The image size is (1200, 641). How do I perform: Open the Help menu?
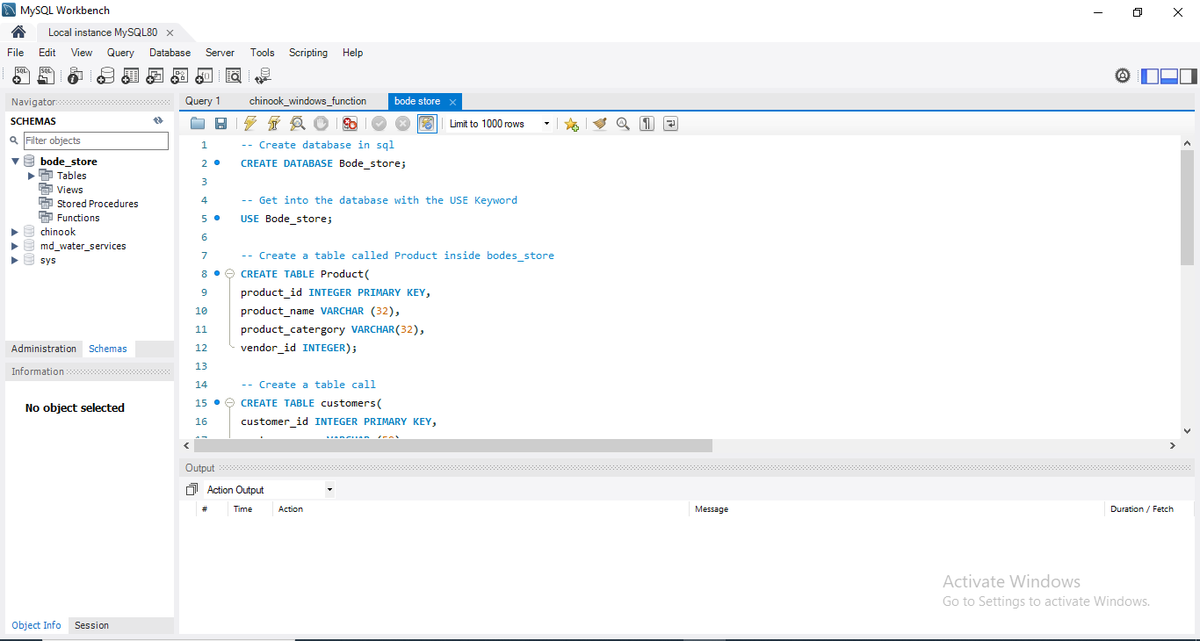[352, 52]
